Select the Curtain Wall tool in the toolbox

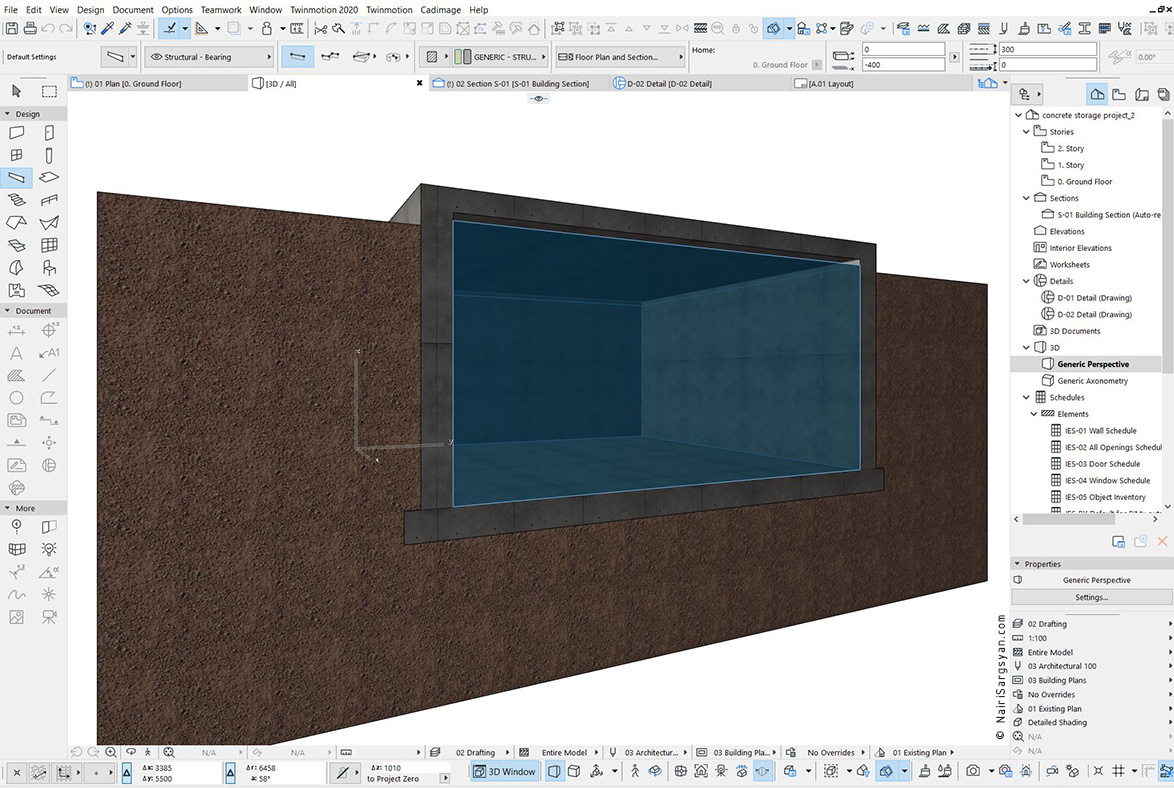coord(49,245)
